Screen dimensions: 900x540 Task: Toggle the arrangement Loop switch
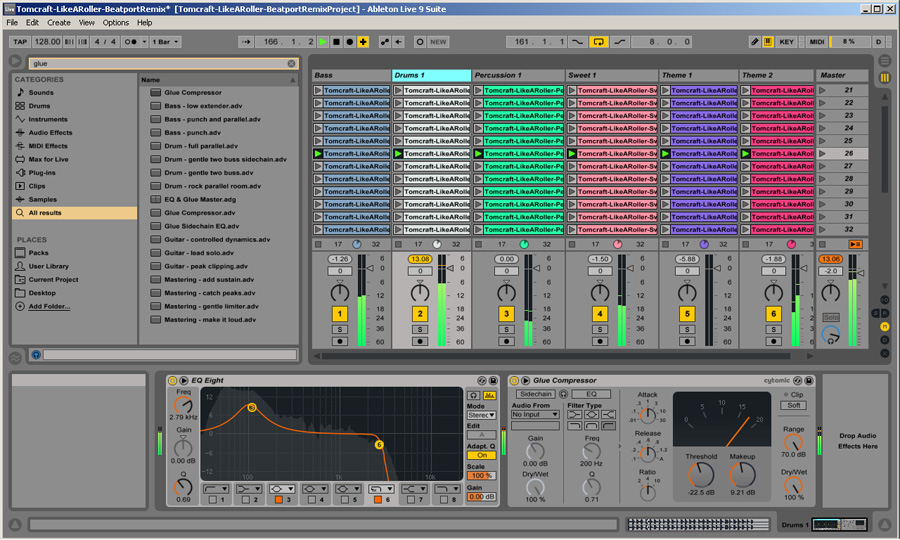598,42
